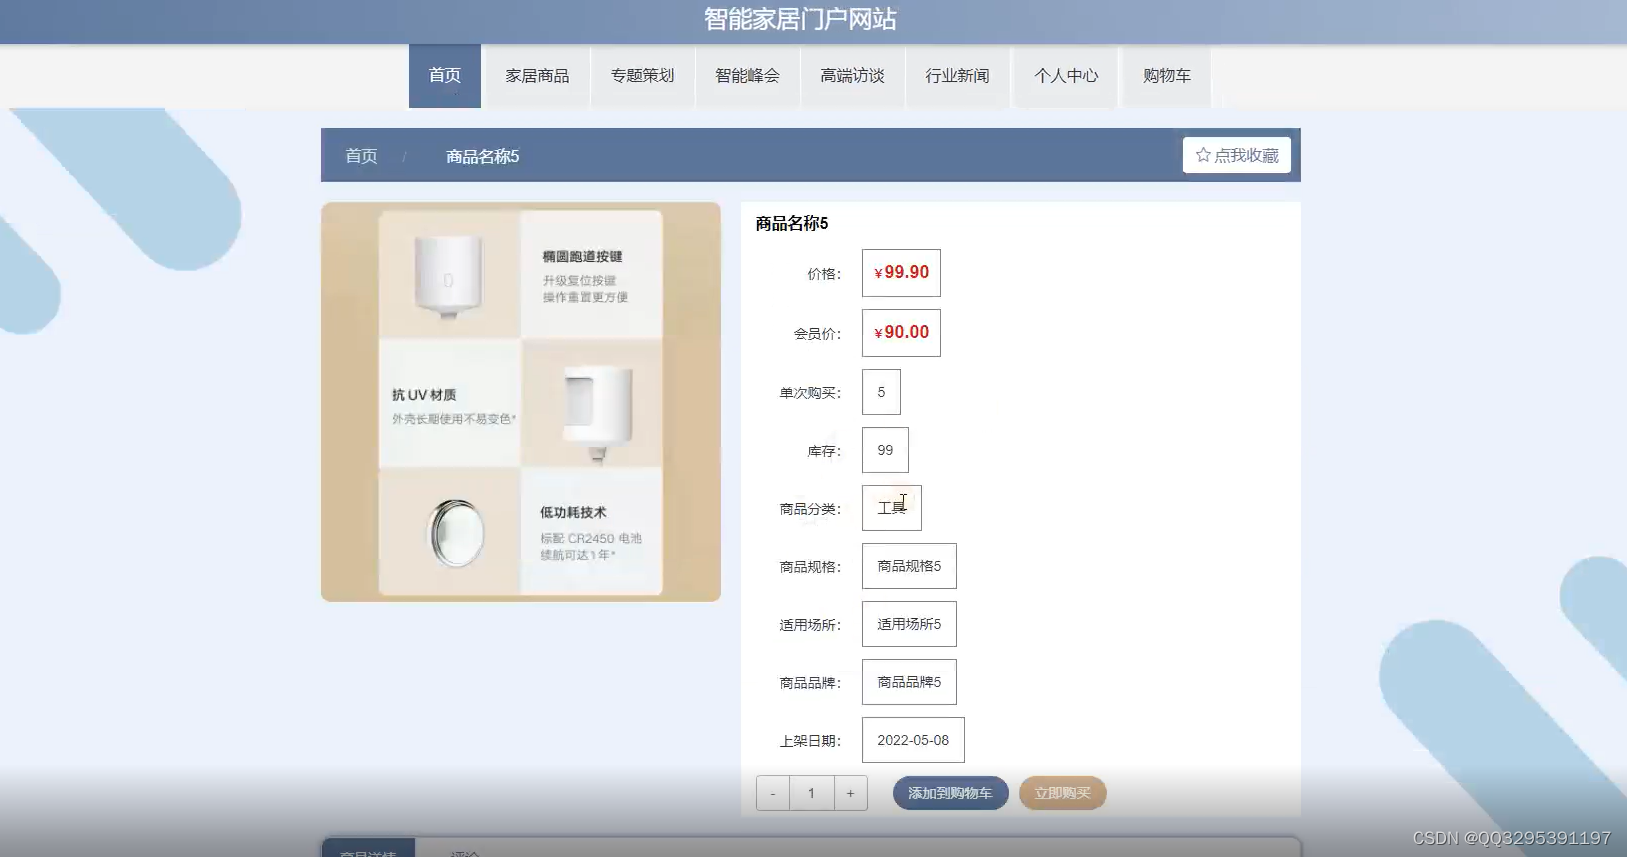1627x857 pixels.
Task: Click 首页 breadcrumb link
Action: point(361,156)
